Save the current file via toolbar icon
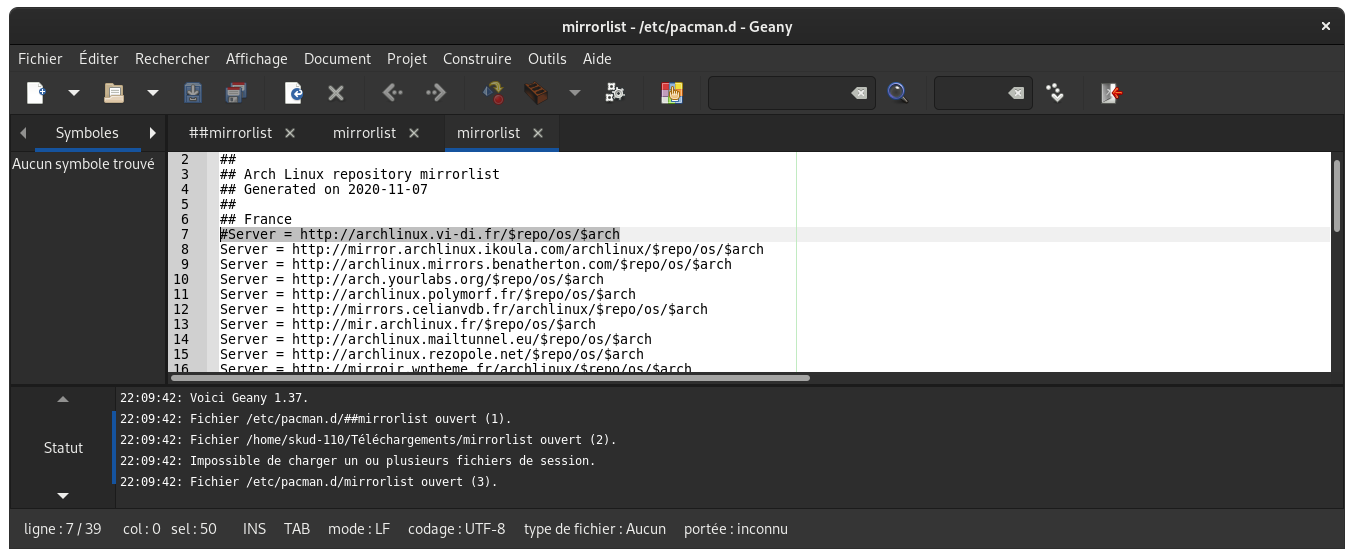Viewport: 1354px width, 558px height. 193,93
